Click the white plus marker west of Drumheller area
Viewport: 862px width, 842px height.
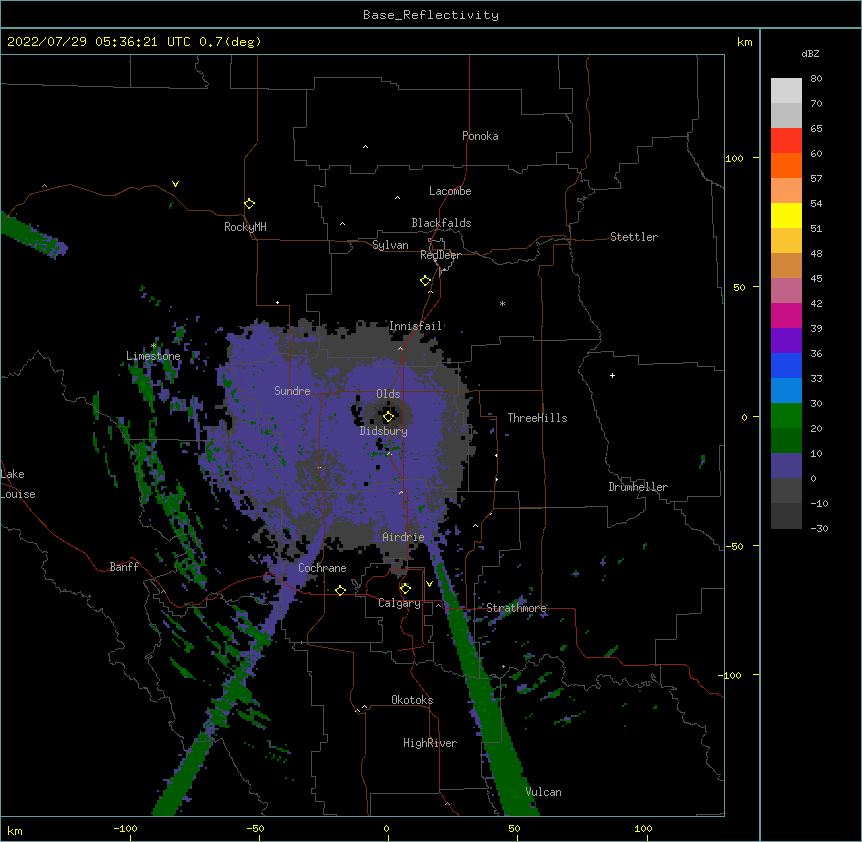coord(612,375)
